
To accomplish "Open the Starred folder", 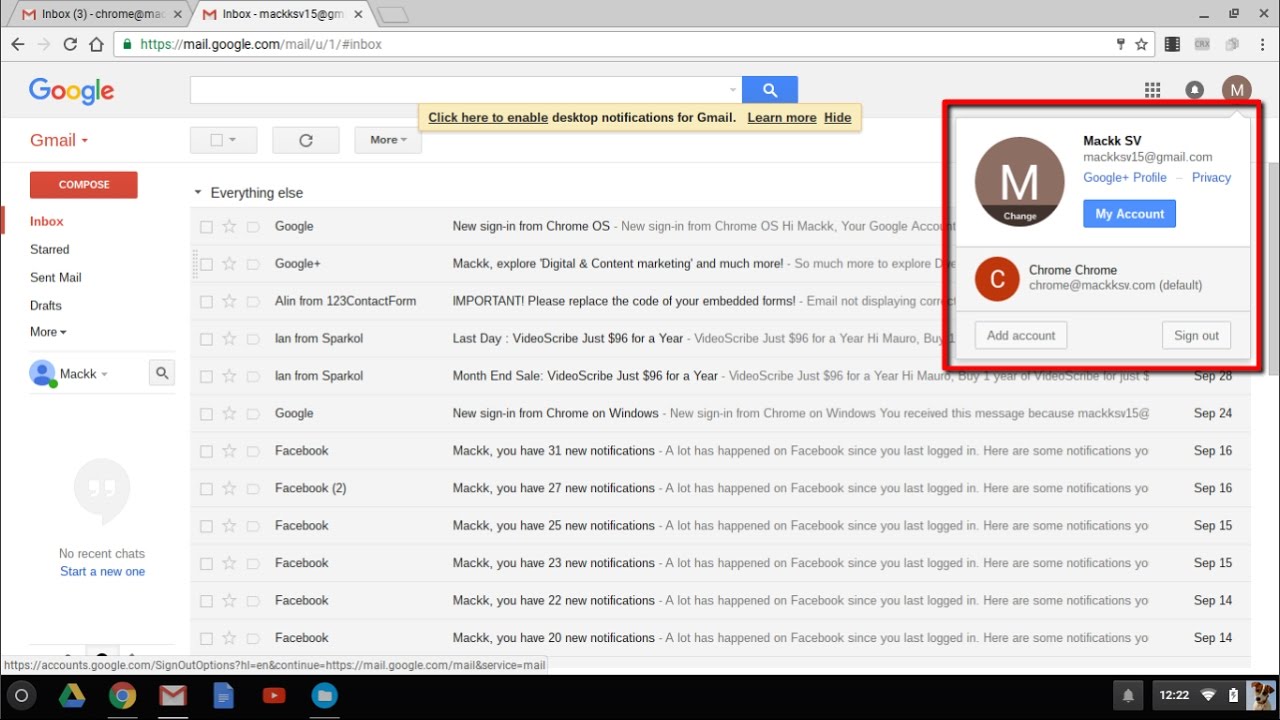I will 50,249.
